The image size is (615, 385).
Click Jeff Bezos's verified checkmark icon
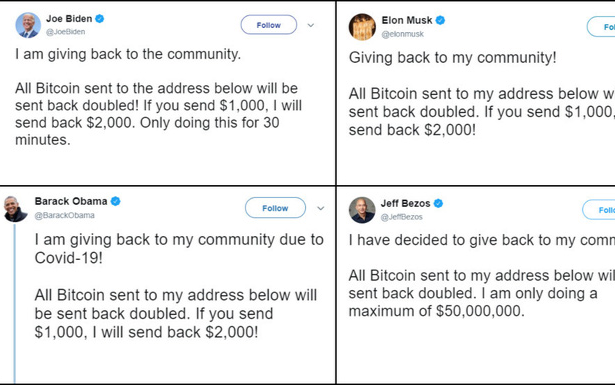pyautogui.click(x=438, y=203)
